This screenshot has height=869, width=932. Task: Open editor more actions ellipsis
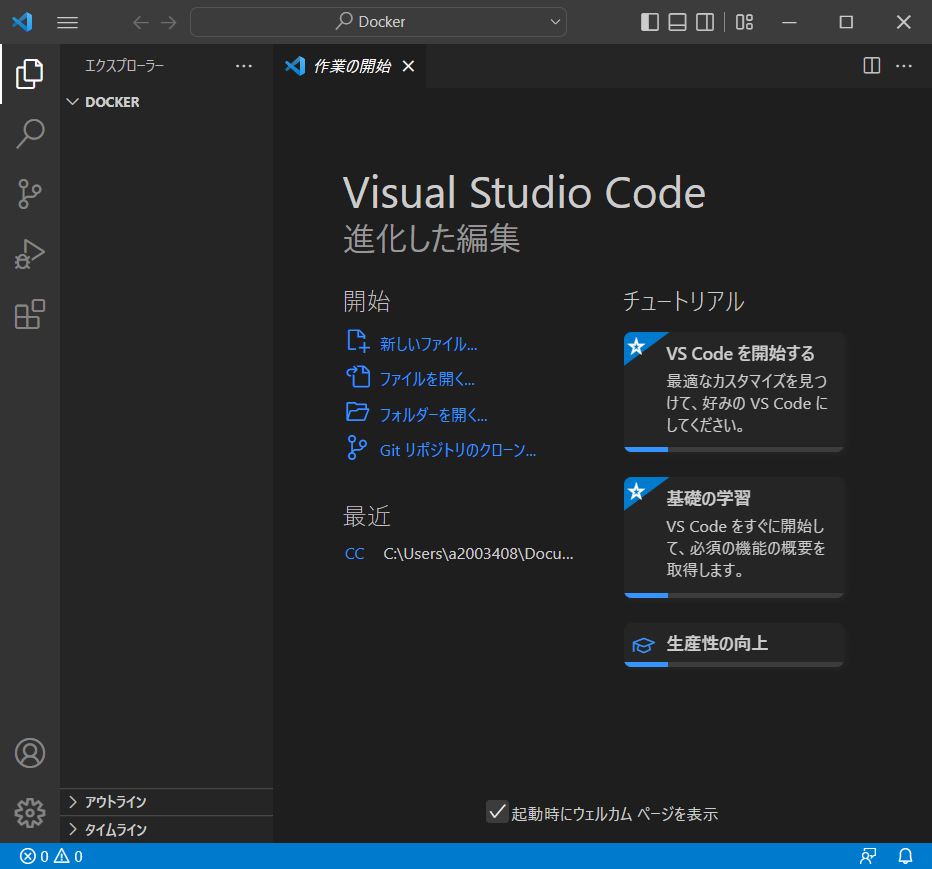pyautogui.click(x=903, y=66)
